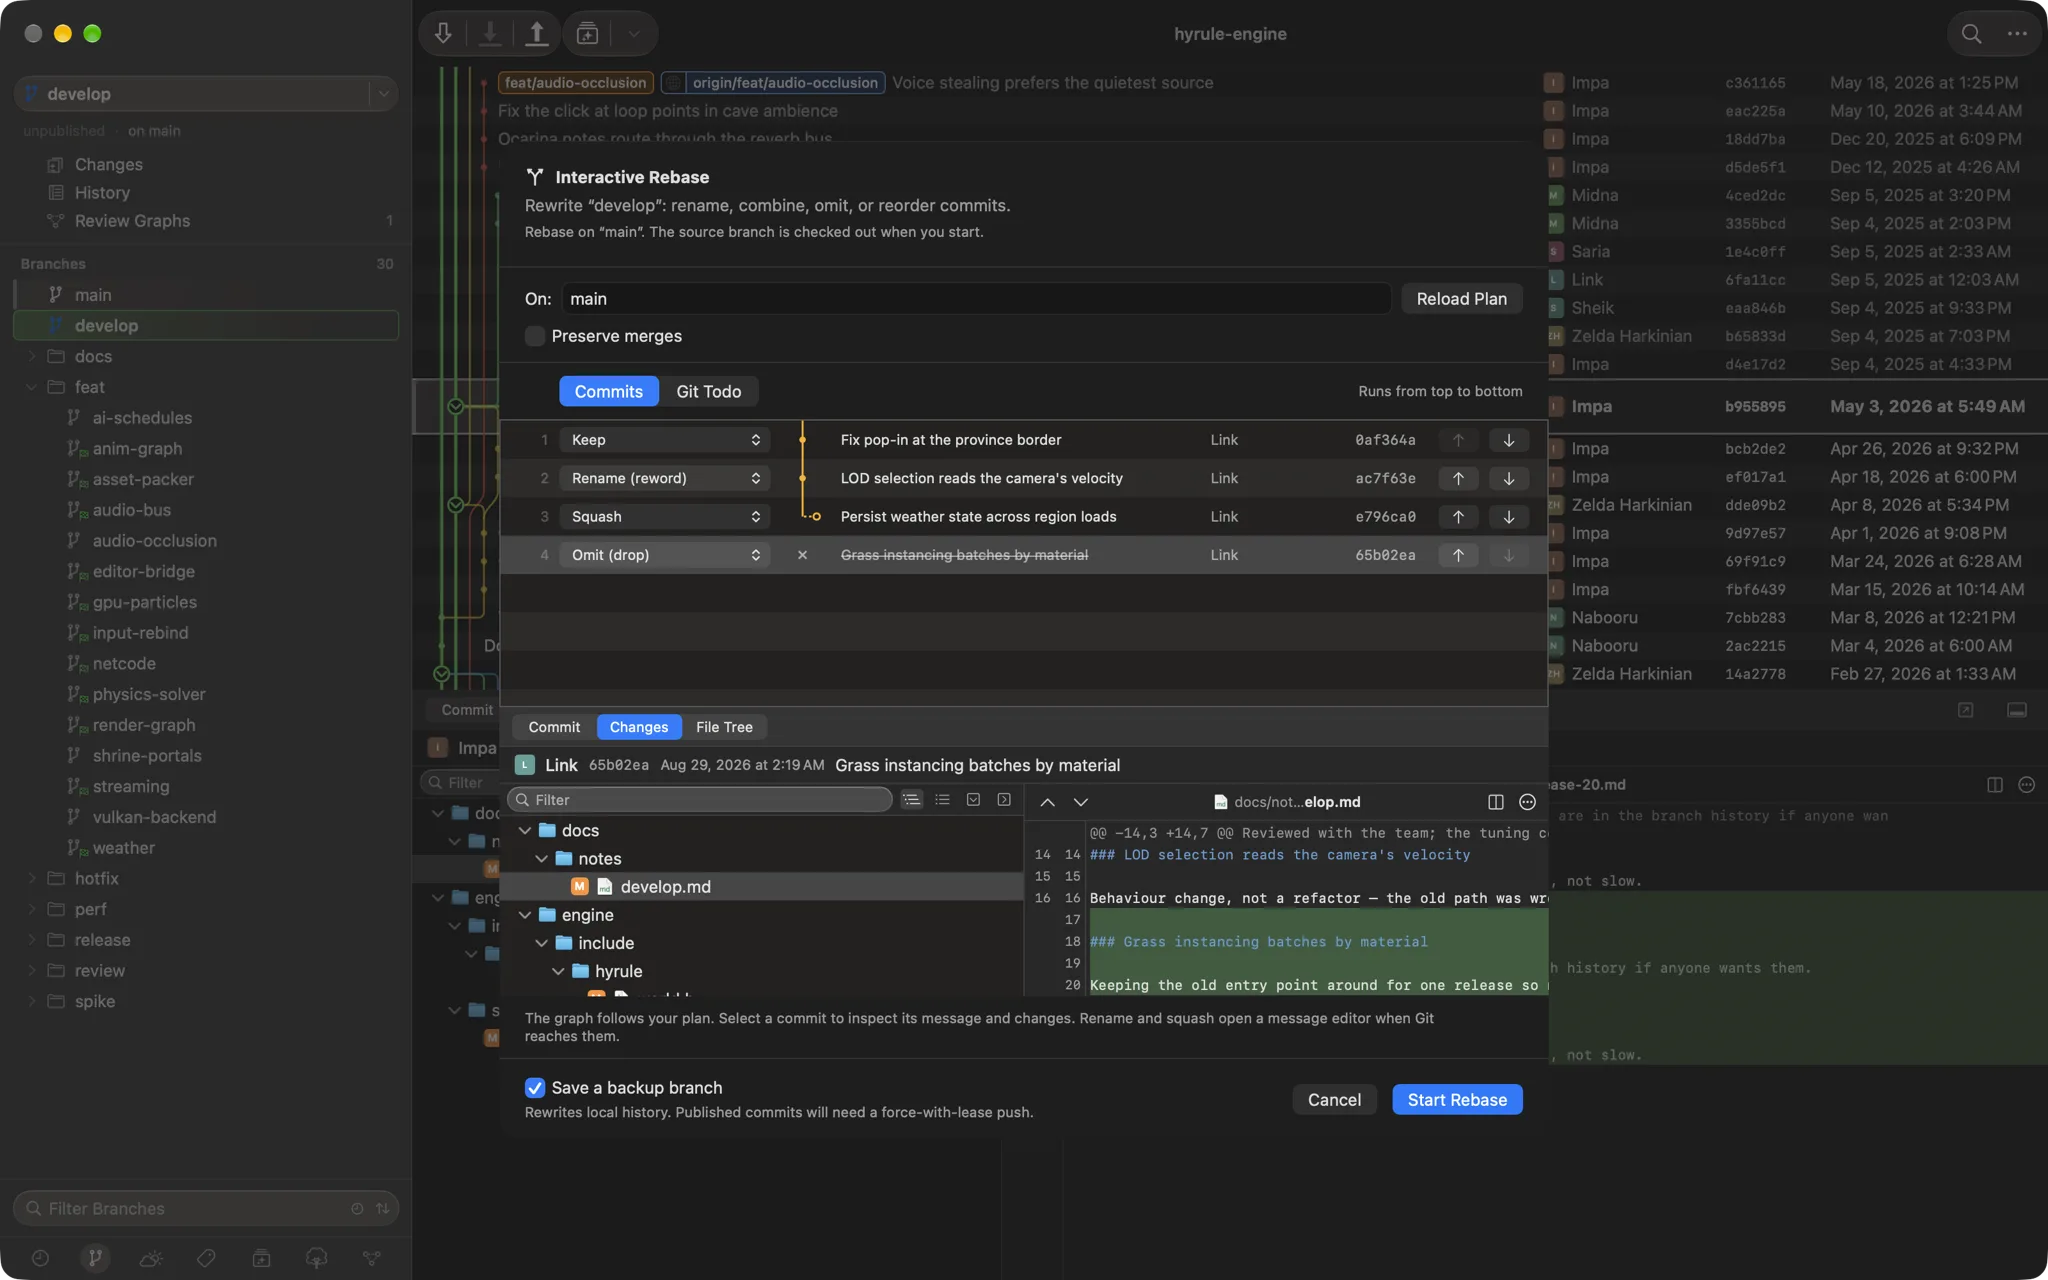The height and width of the screenshot is (1280, 2048).
Task: Go to next change with down chevron
Action: (1081, 802)
